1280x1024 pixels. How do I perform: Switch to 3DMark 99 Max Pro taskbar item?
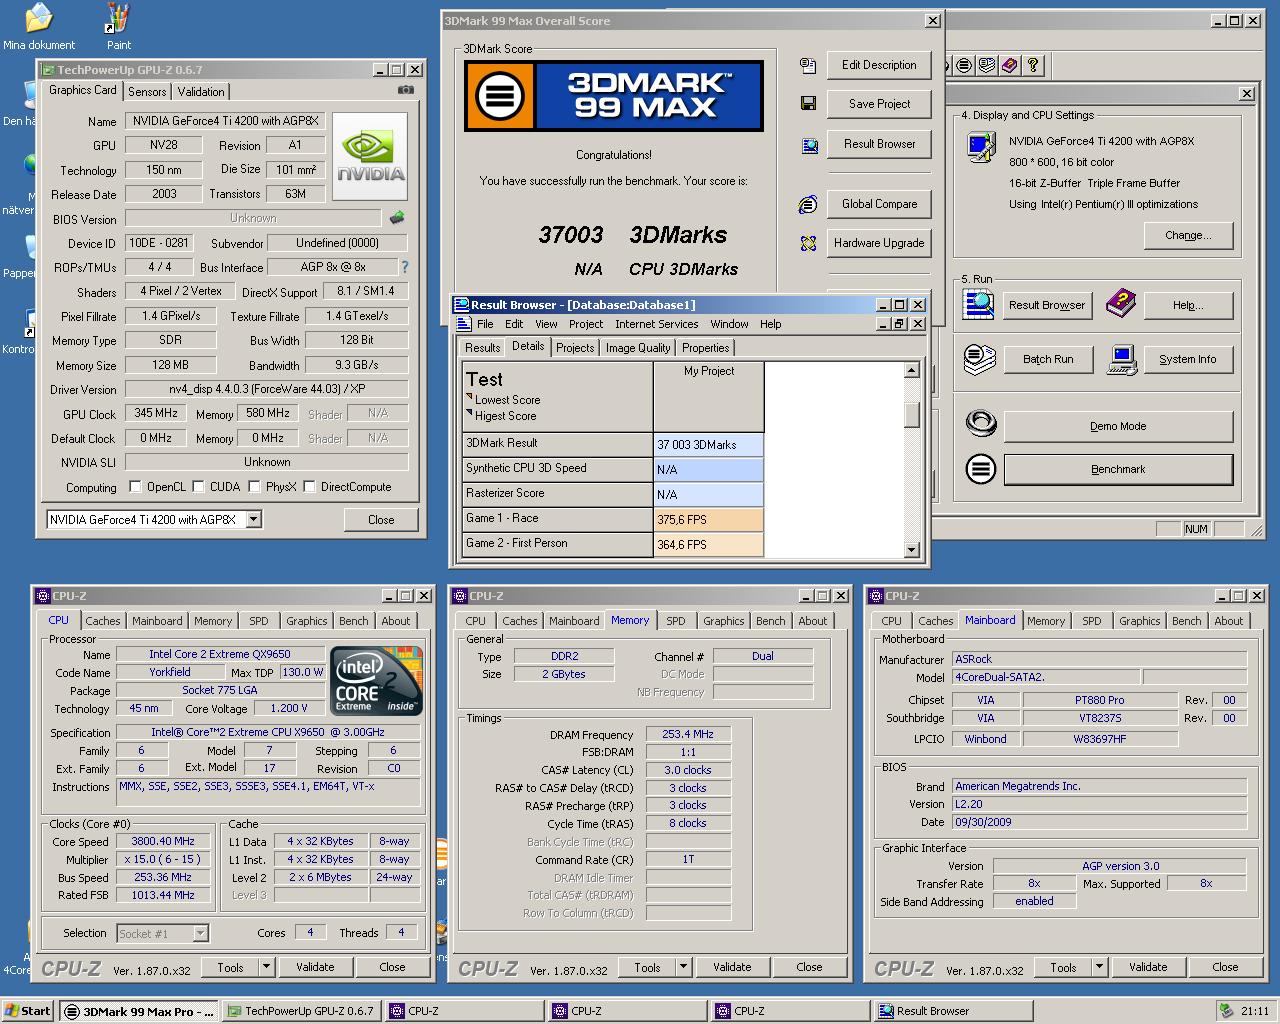click(x=138, y=1011)
